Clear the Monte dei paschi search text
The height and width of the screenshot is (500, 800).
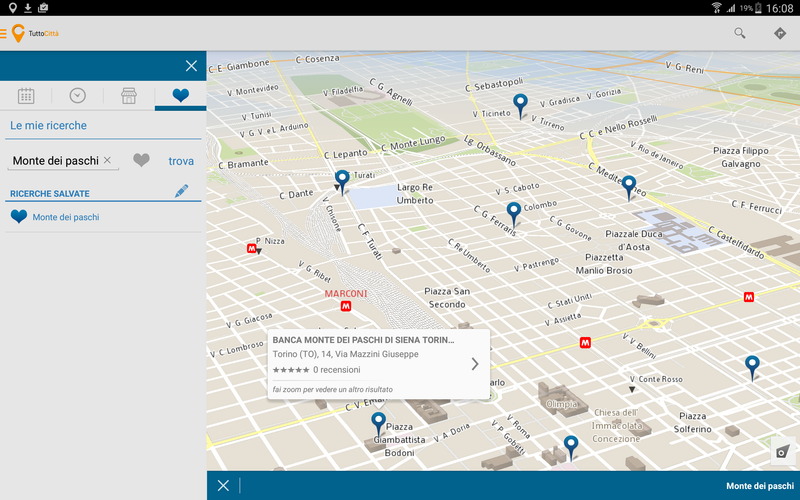[107, 160]
